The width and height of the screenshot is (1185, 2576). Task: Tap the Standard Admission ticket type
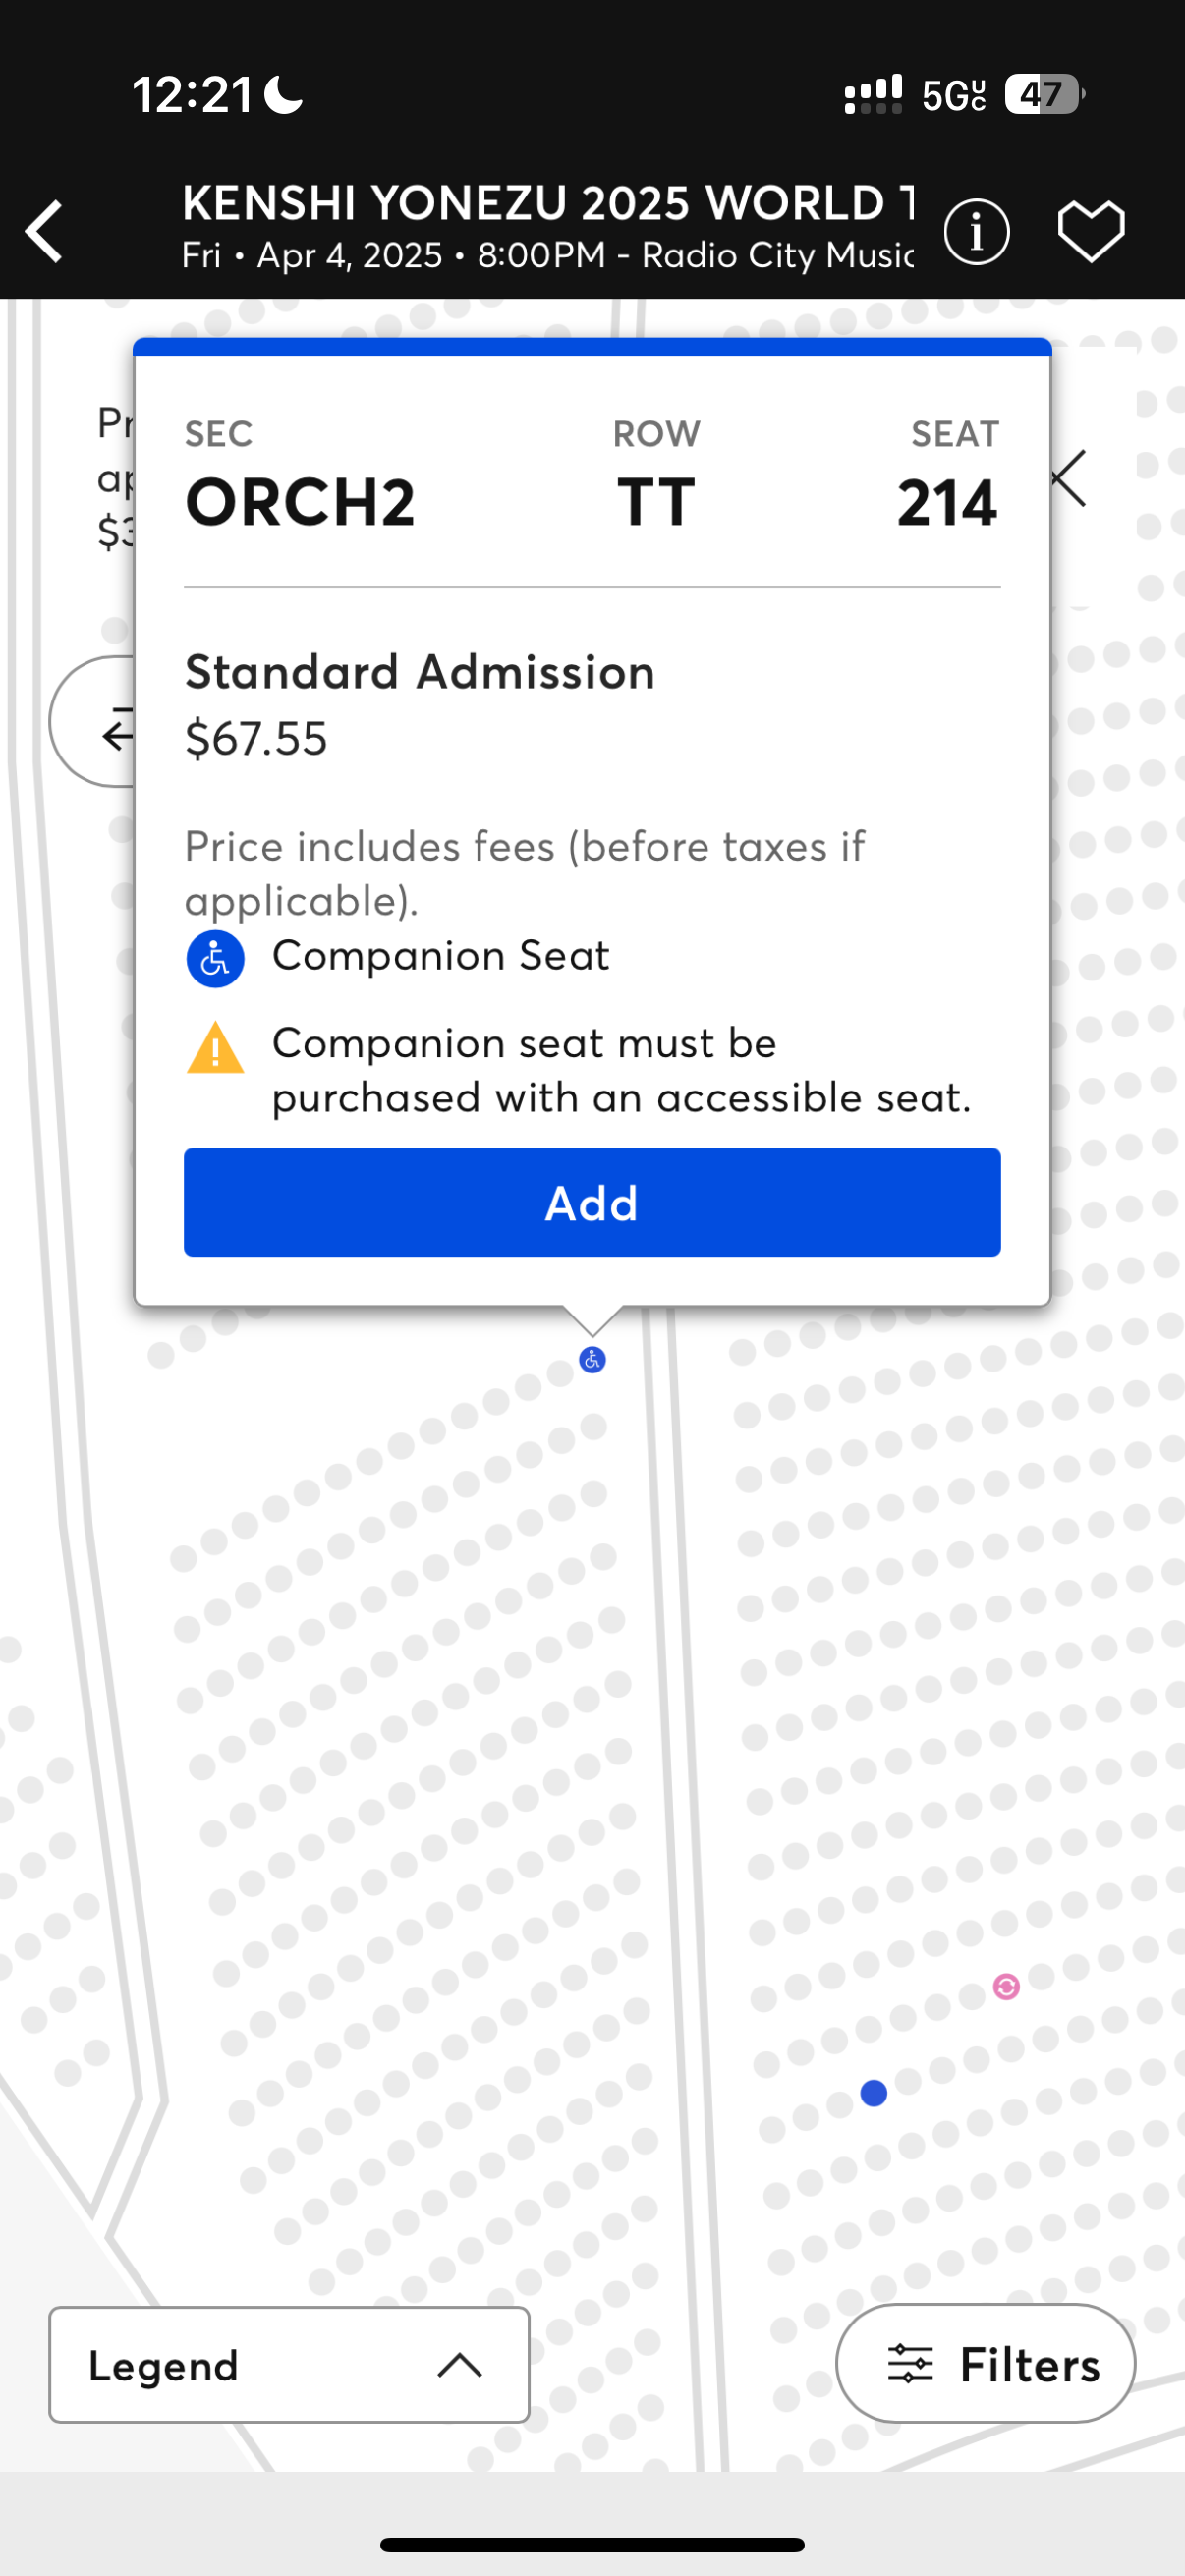point(420,672)
